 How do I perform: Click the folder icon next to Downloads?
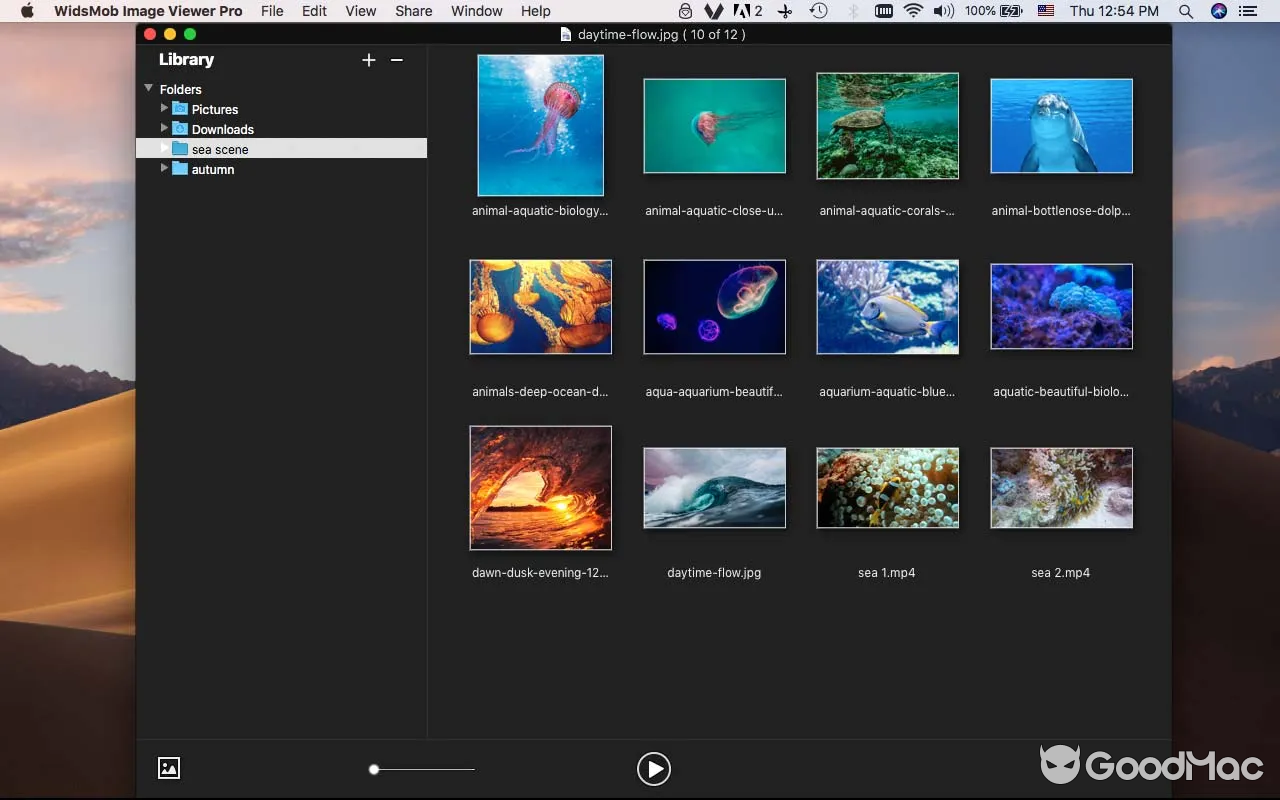click(x=178, y=128)
